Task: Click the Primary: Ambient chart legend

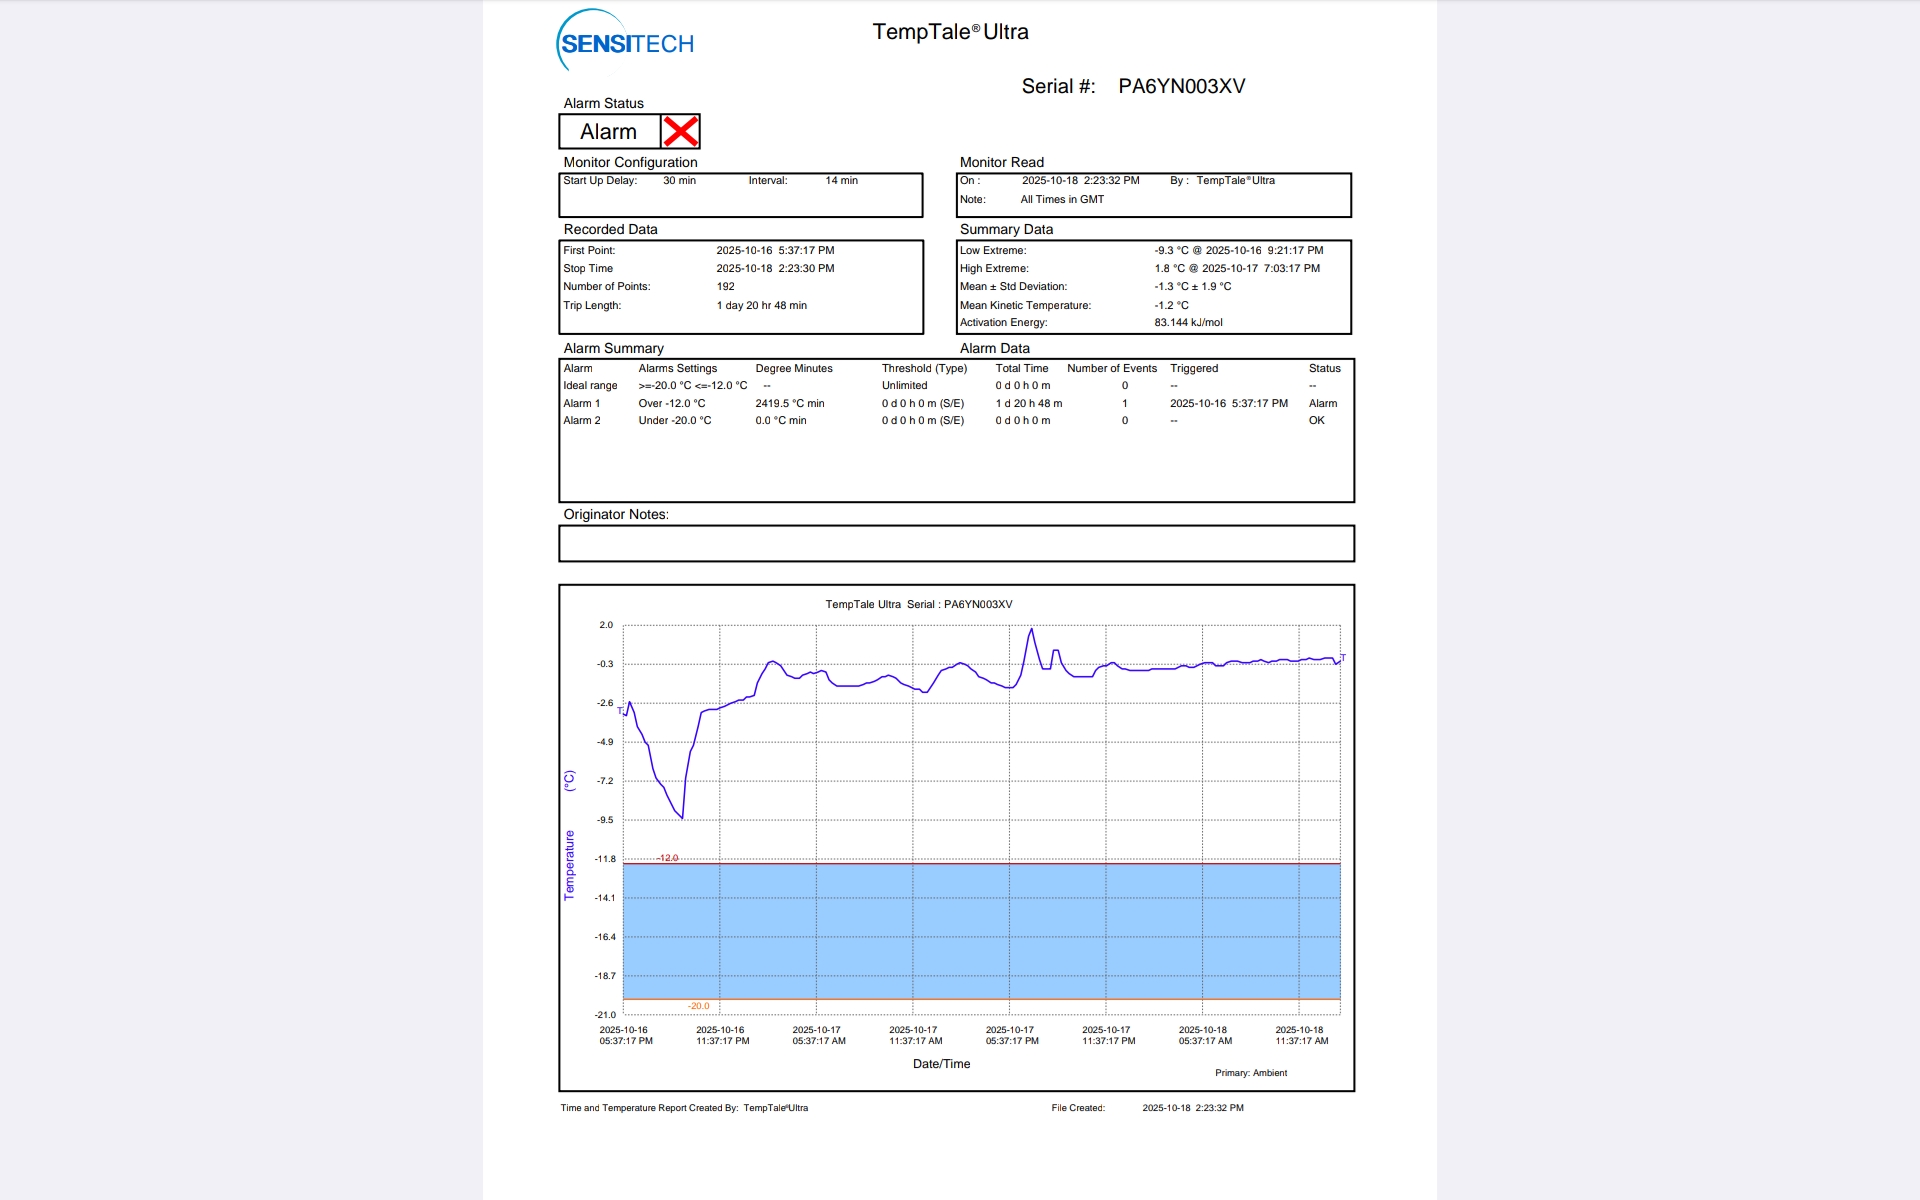Action: tap(1250, 1073)
